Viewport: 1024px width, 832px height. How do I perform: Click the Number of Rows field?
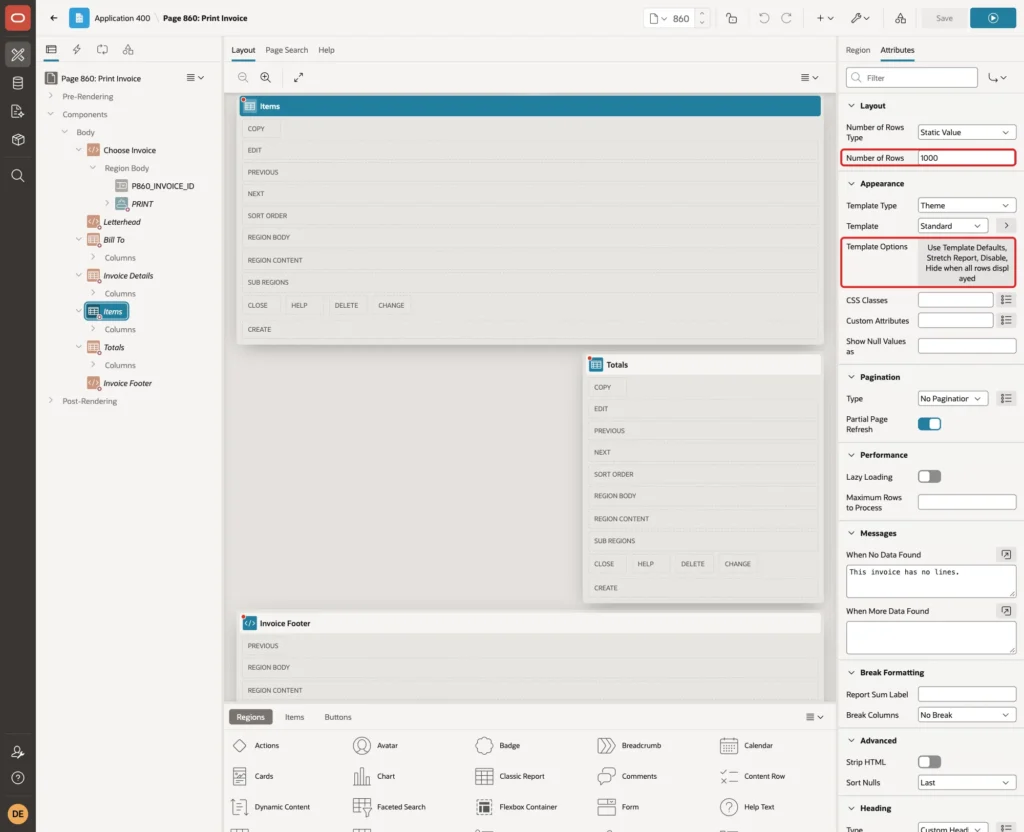point(966,158)
